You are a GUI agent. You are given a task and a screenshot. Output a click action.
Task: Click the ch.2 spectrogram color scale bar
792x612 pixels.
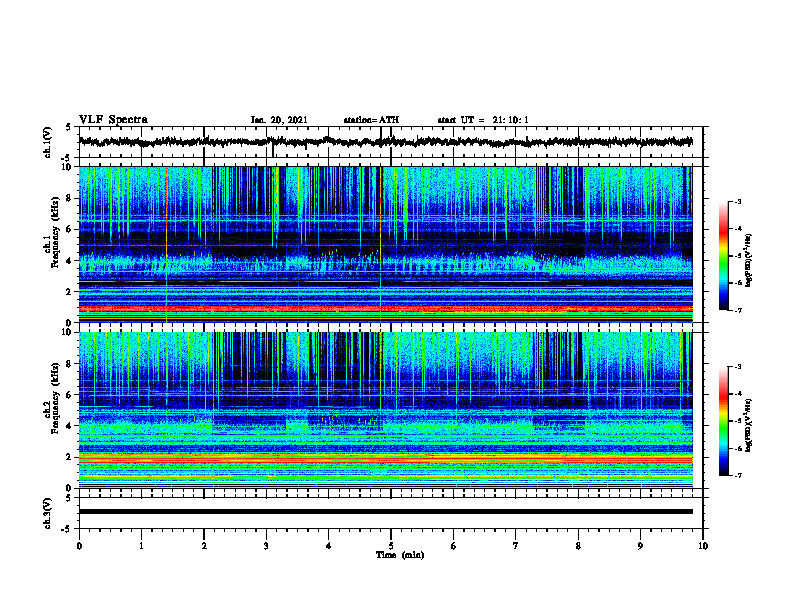point(723,421)
